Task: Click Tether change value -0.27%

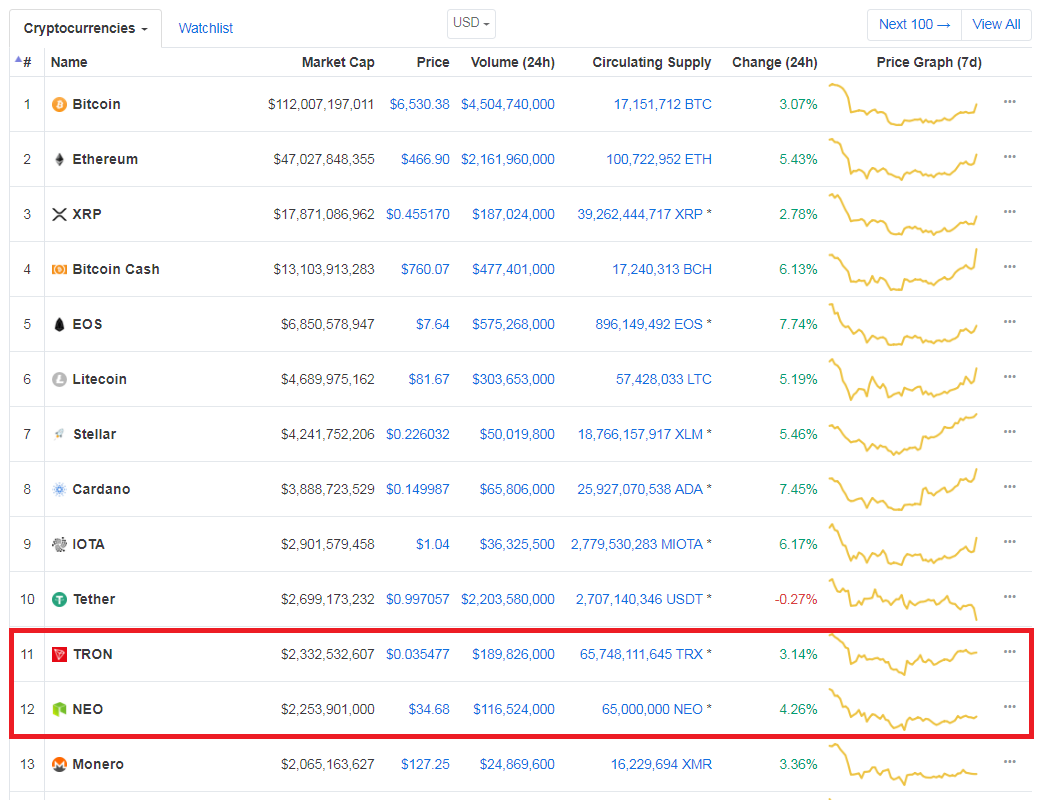Action: [796, 599]
